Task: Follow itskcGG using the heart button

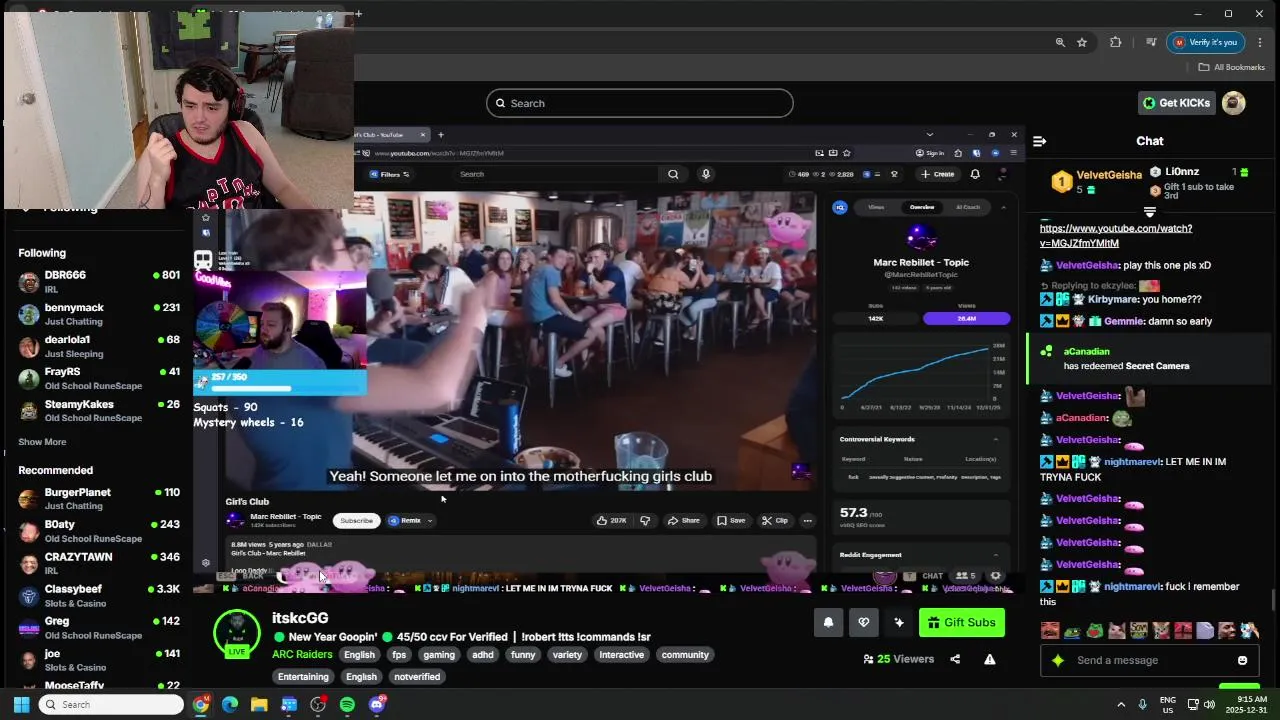Action: (864, 622)
